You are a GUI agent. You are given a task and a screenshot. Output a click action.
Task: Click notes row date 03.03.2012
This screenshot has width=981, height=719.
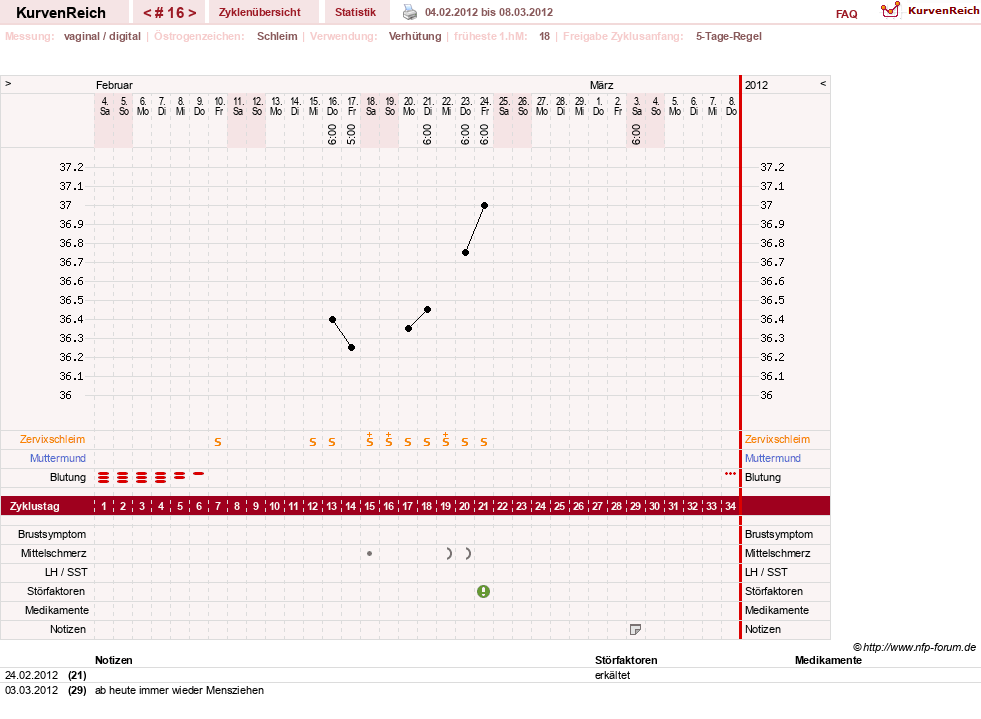pos(31,690)
